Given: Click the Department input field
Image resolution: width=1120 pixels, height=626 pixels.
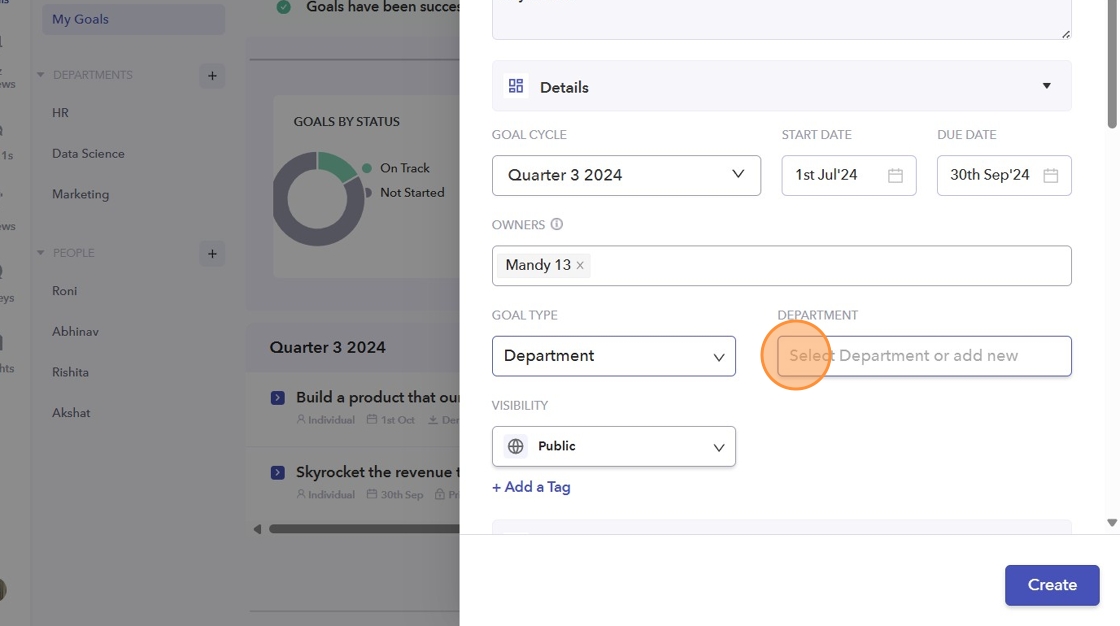Looking at the screenshot, I should (x=924, y=356).
